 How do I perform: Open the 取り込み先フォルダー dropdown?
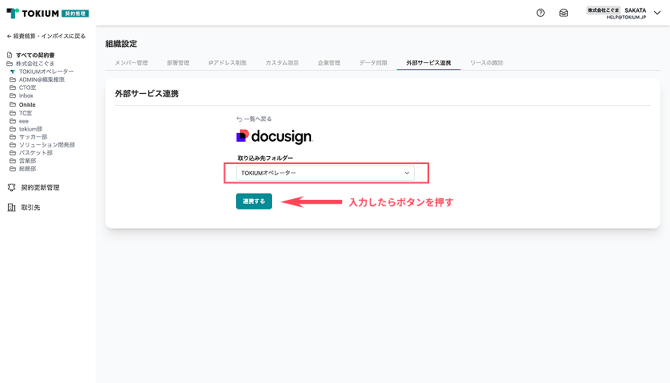(325, 173)
